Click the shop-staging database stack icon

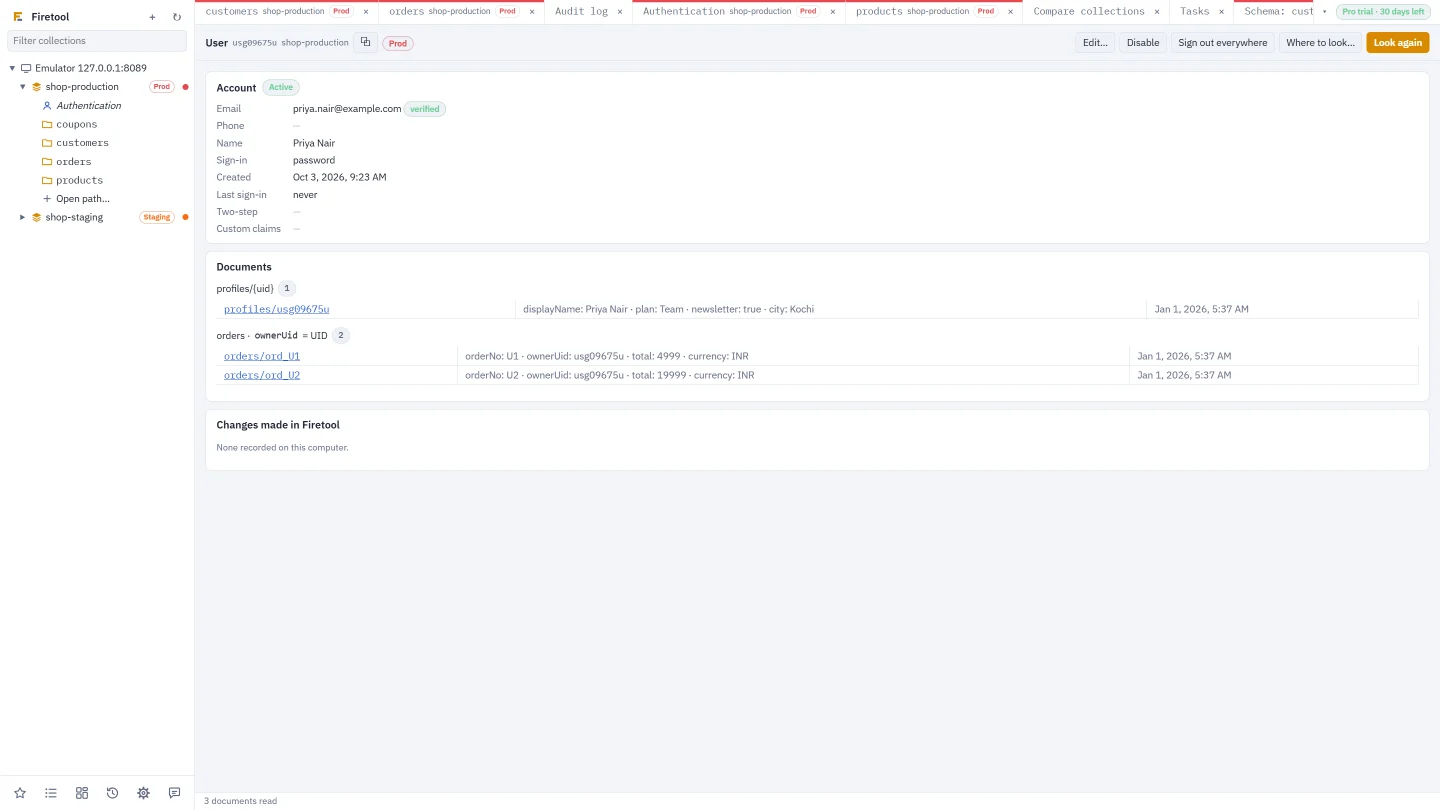tap(37, 217)
